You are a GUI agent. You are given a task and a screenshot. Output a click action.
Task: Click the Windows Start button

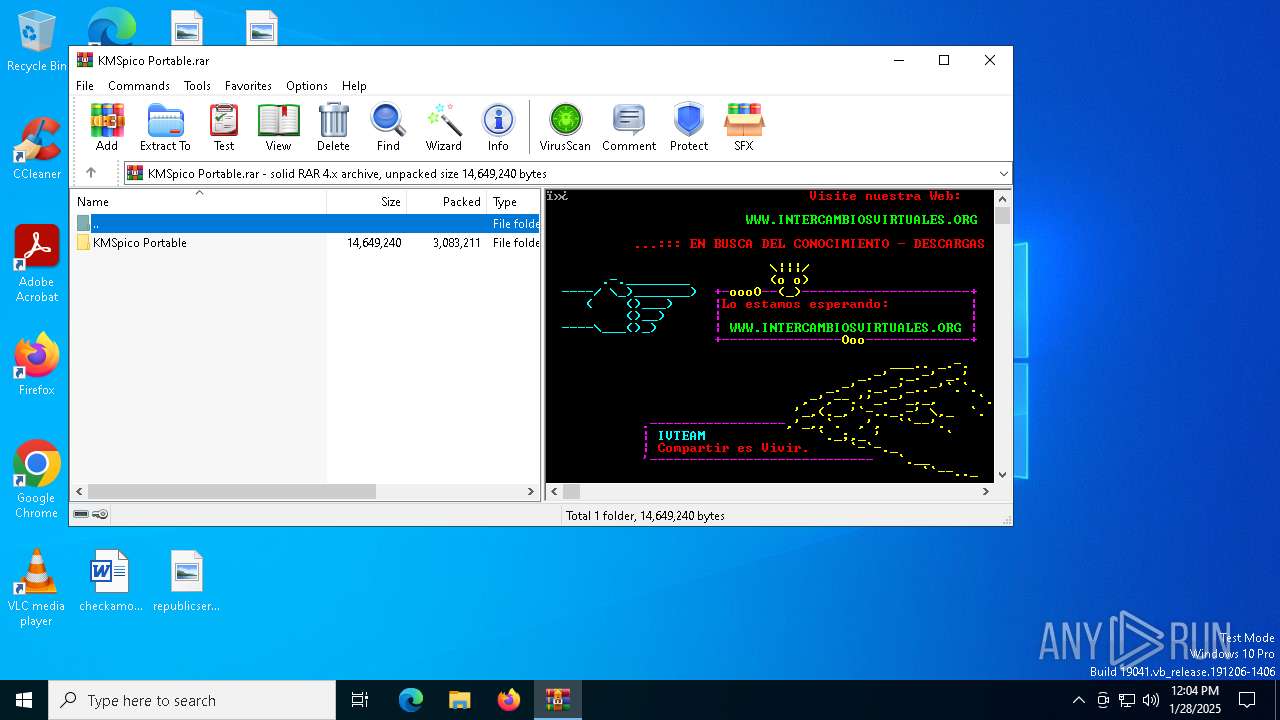[24, 700]
